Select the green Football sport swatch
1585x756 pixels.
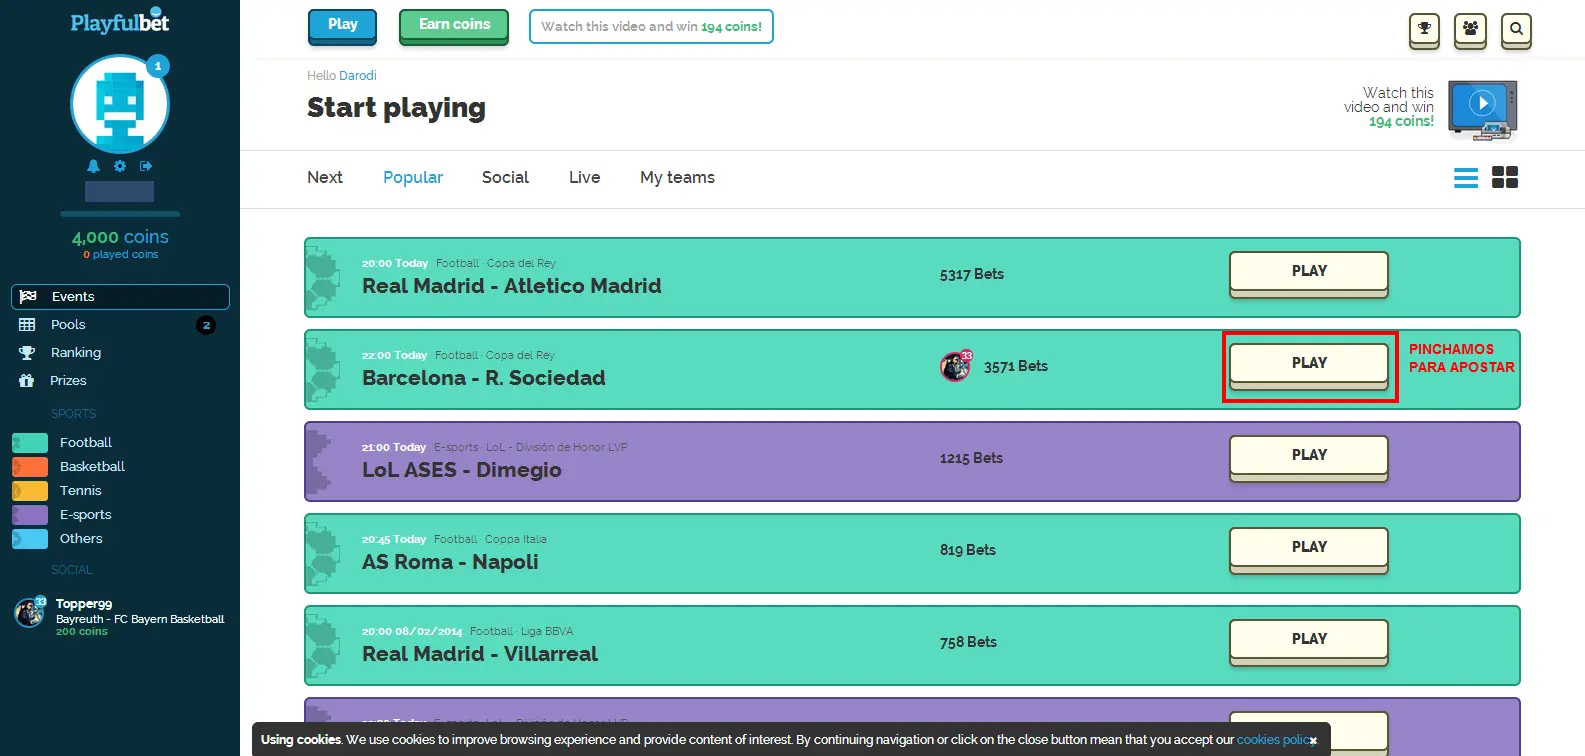[30, 443]
